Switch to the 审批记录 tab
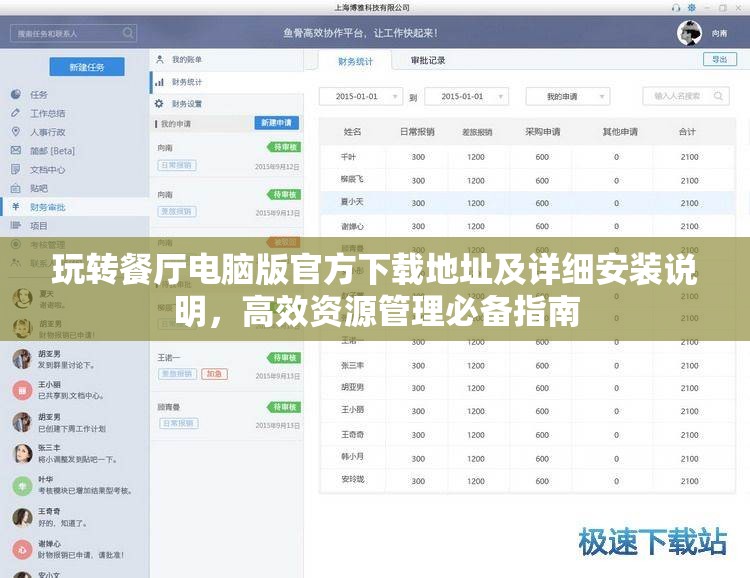The image size is (750, 578). pos(428,60)
